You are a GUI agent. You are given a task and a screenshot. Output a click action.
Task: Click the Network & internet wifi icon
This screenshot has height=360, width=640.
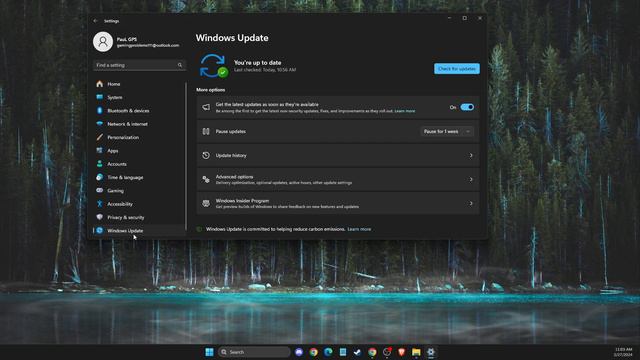tap(100, 124)
